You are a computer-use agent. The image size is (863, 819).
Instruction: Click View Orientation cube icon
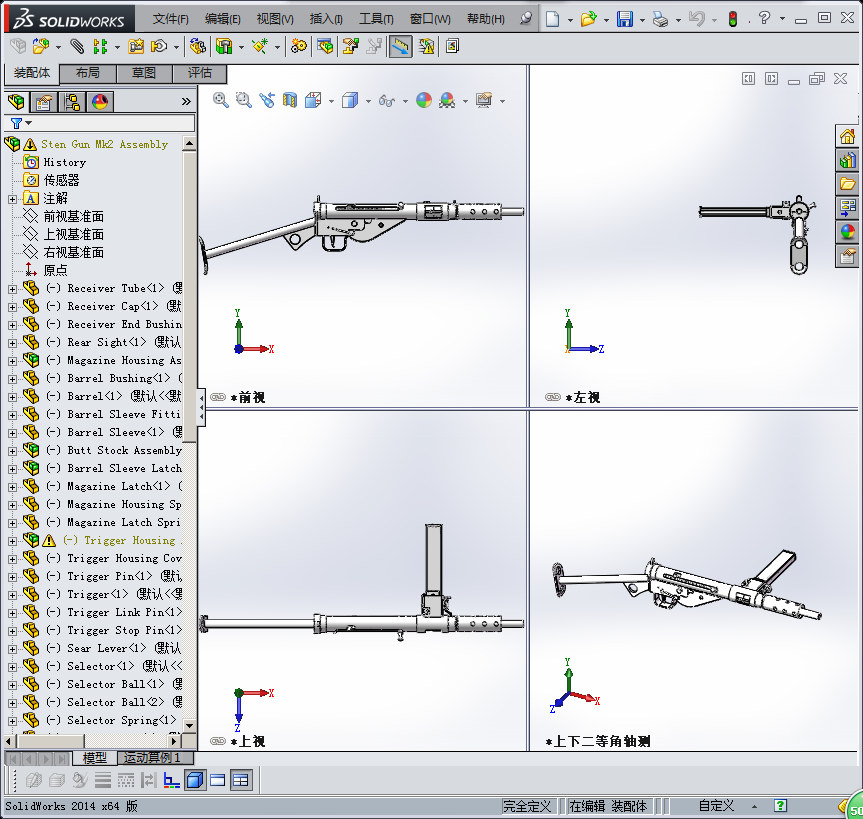313,100
